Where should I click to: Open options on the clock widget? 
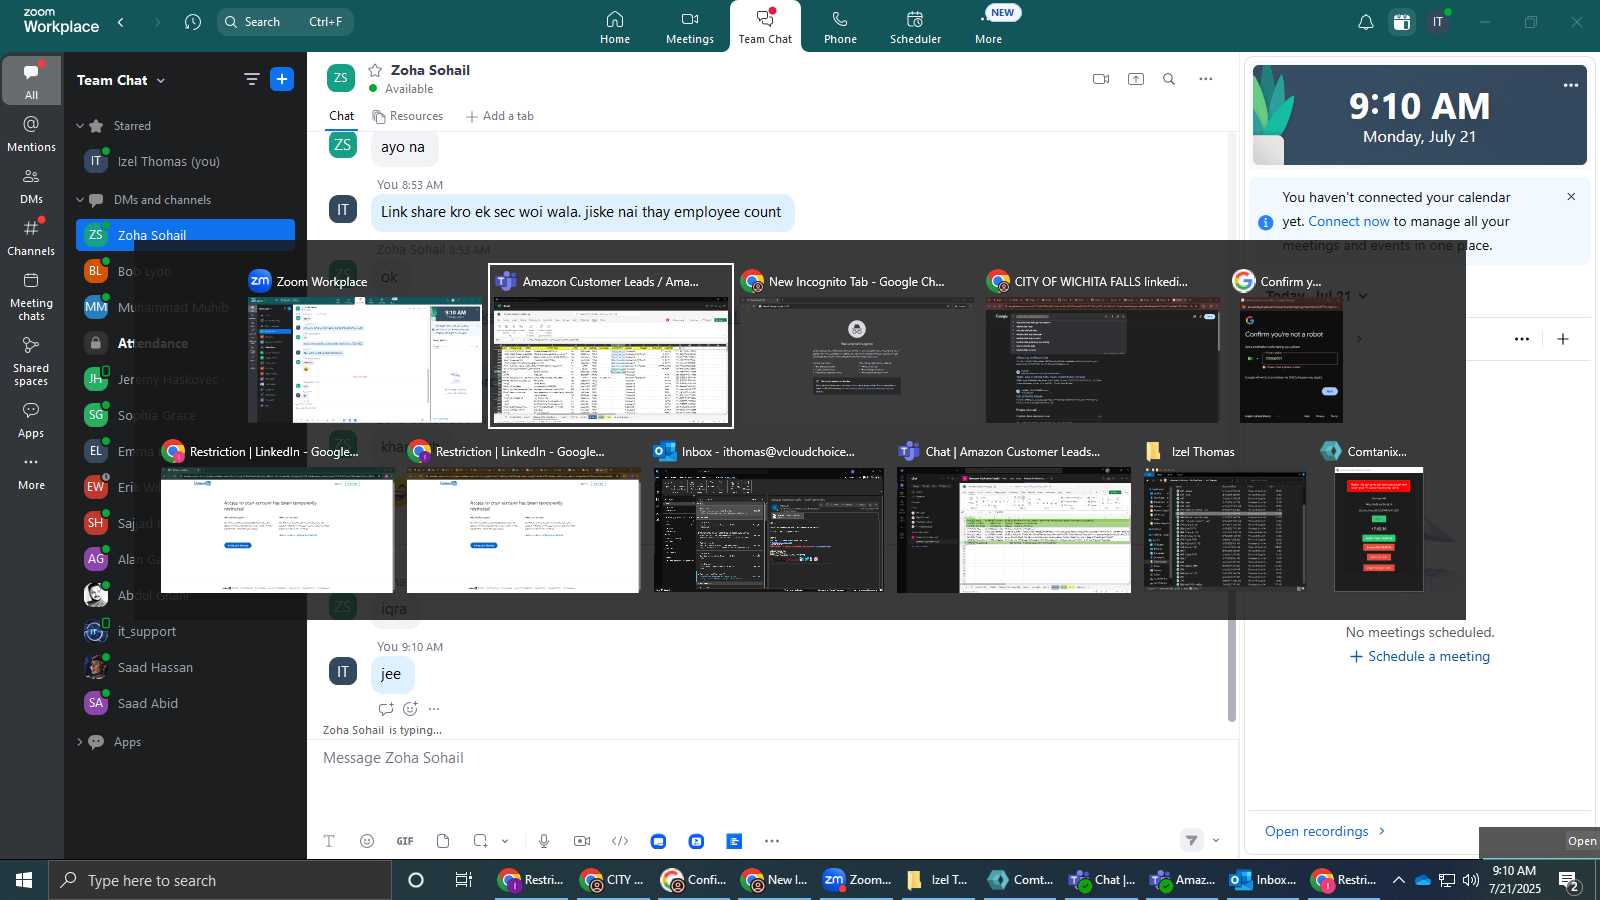pos(1571,85)
